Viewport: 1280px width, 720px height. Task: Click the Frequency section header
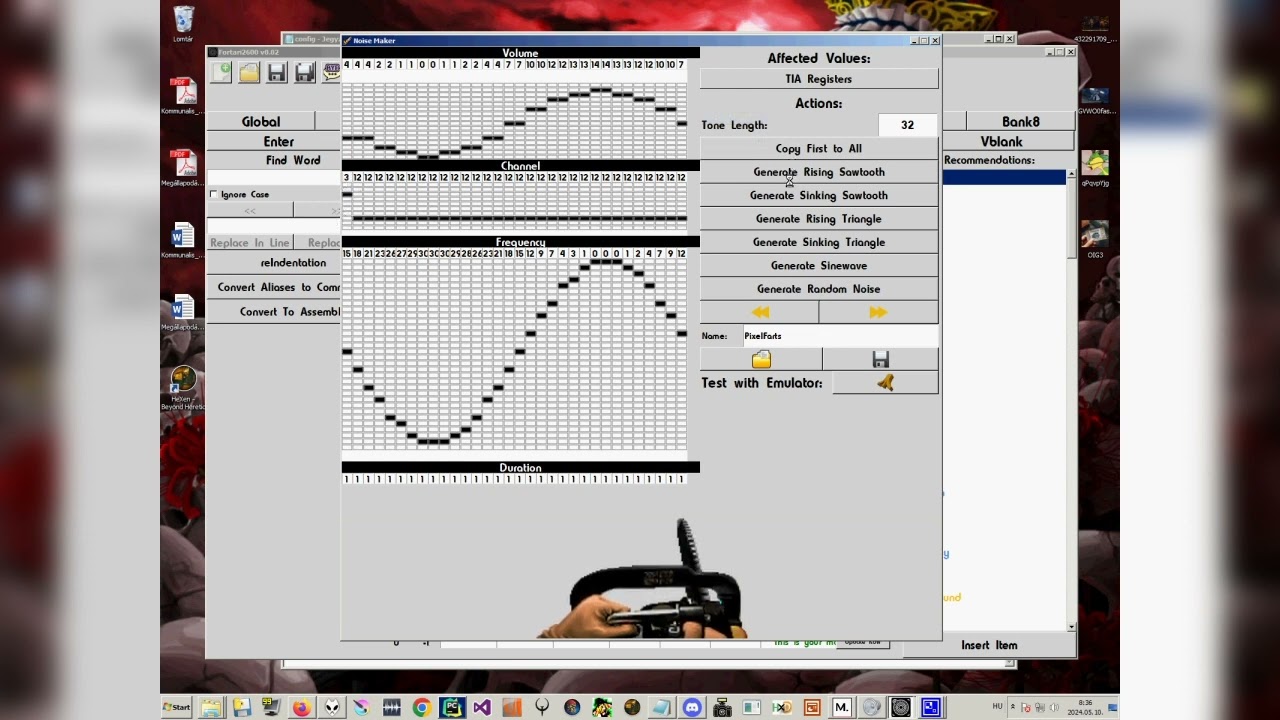click(x=520, y=242)
